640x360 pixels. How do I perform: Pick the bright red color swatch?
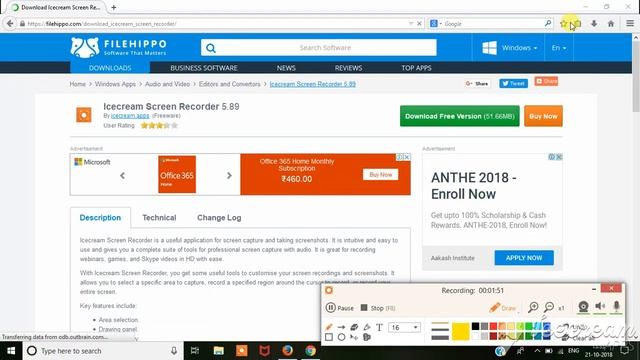pos(493,326)
